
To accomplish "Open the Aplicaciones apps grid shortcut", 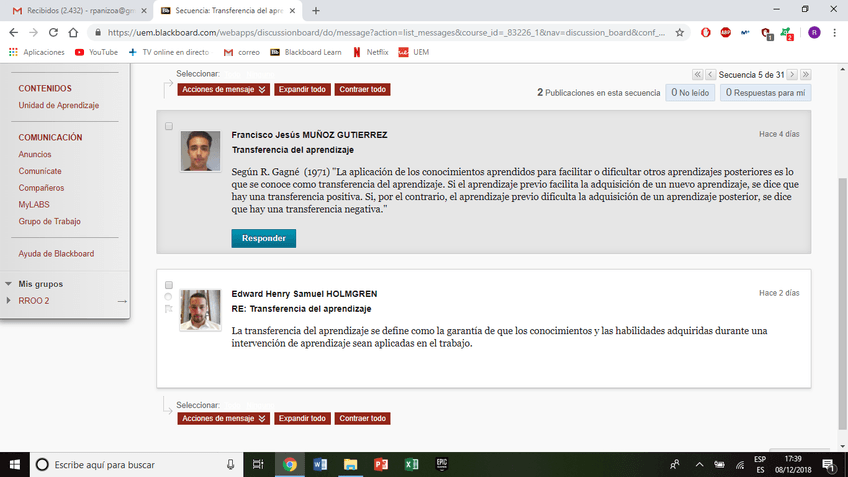I will coord(36,52).
